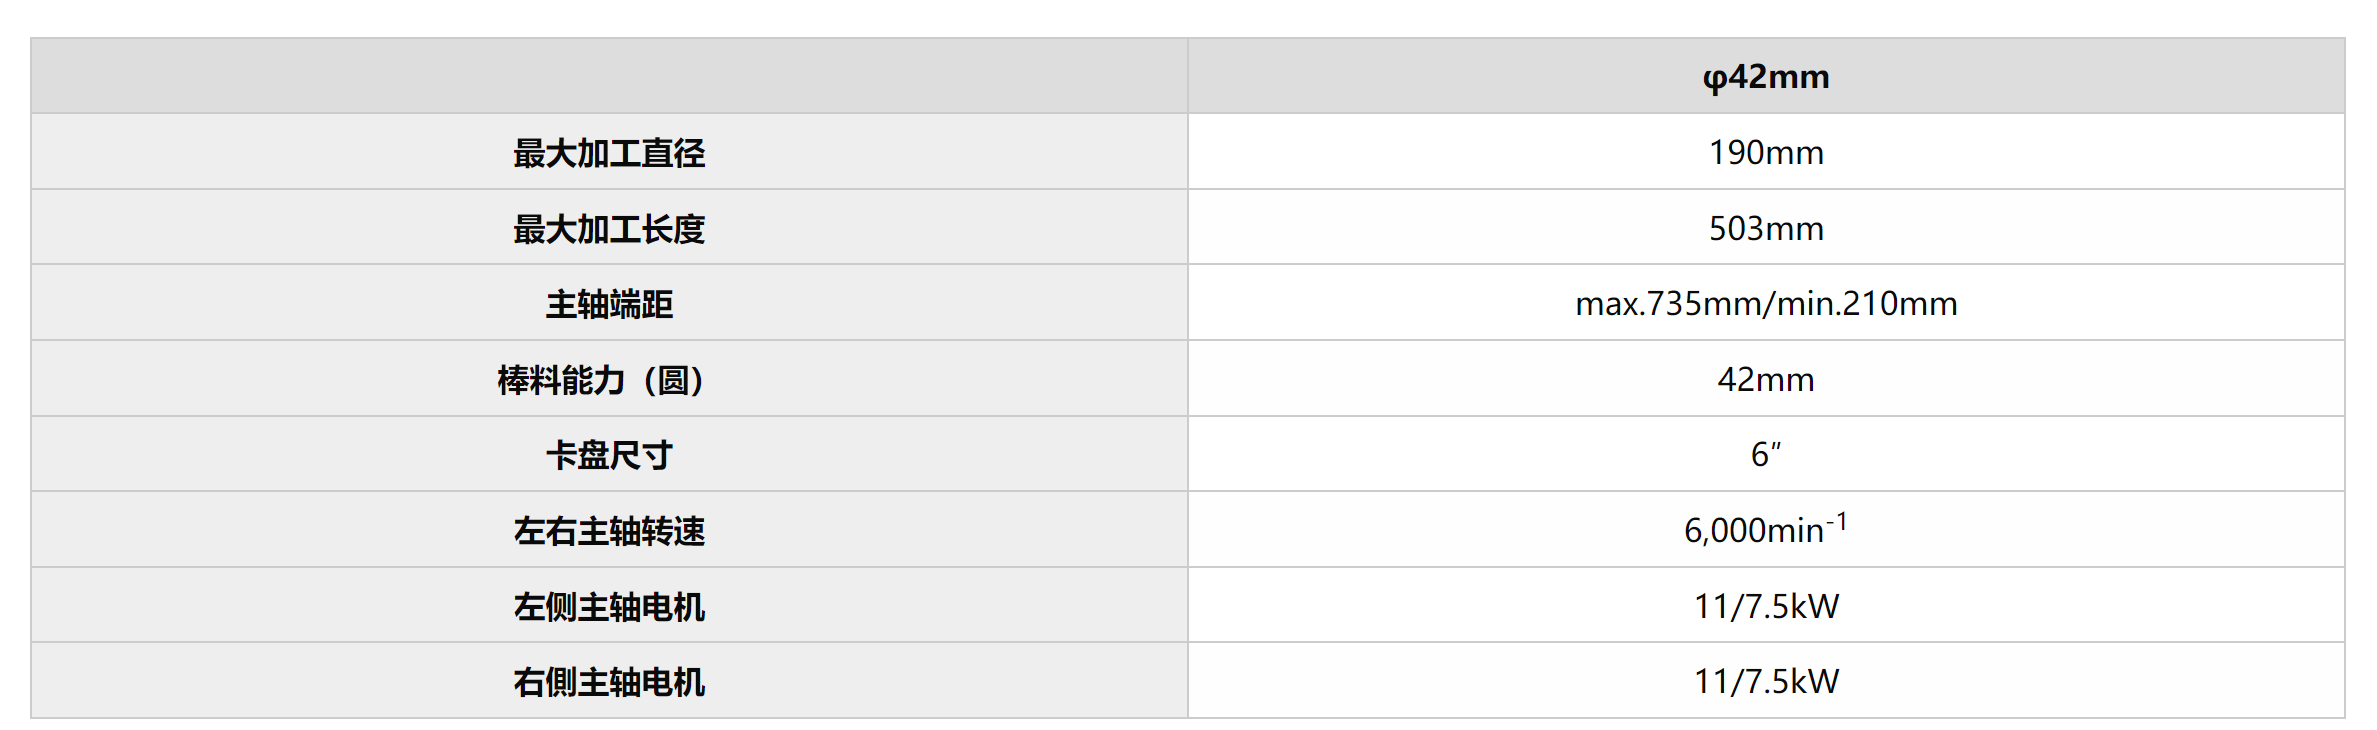Select the 左侧主轴电机 row label
This screenshot has height=730, width=2377.
click(x=609, y=607)
